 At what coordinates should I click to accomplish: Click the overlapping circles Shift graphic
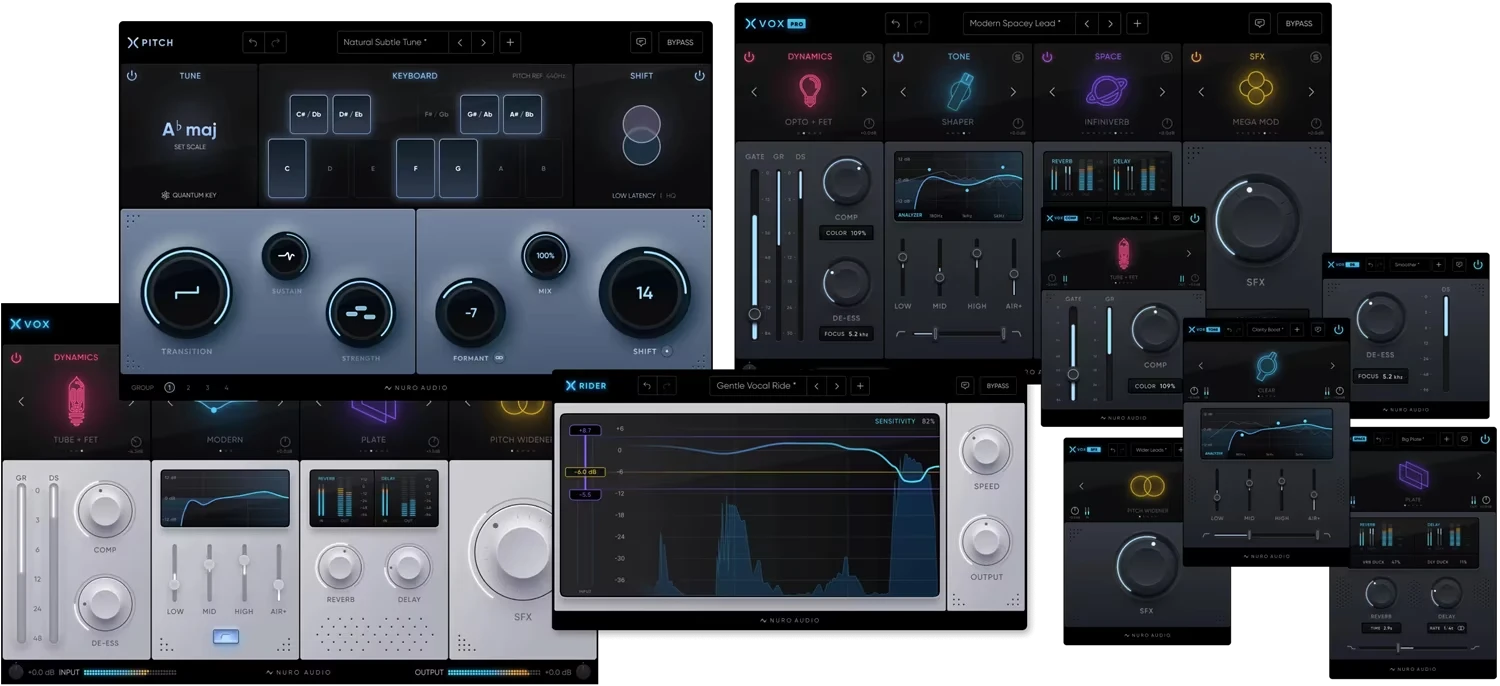[641, 135]
